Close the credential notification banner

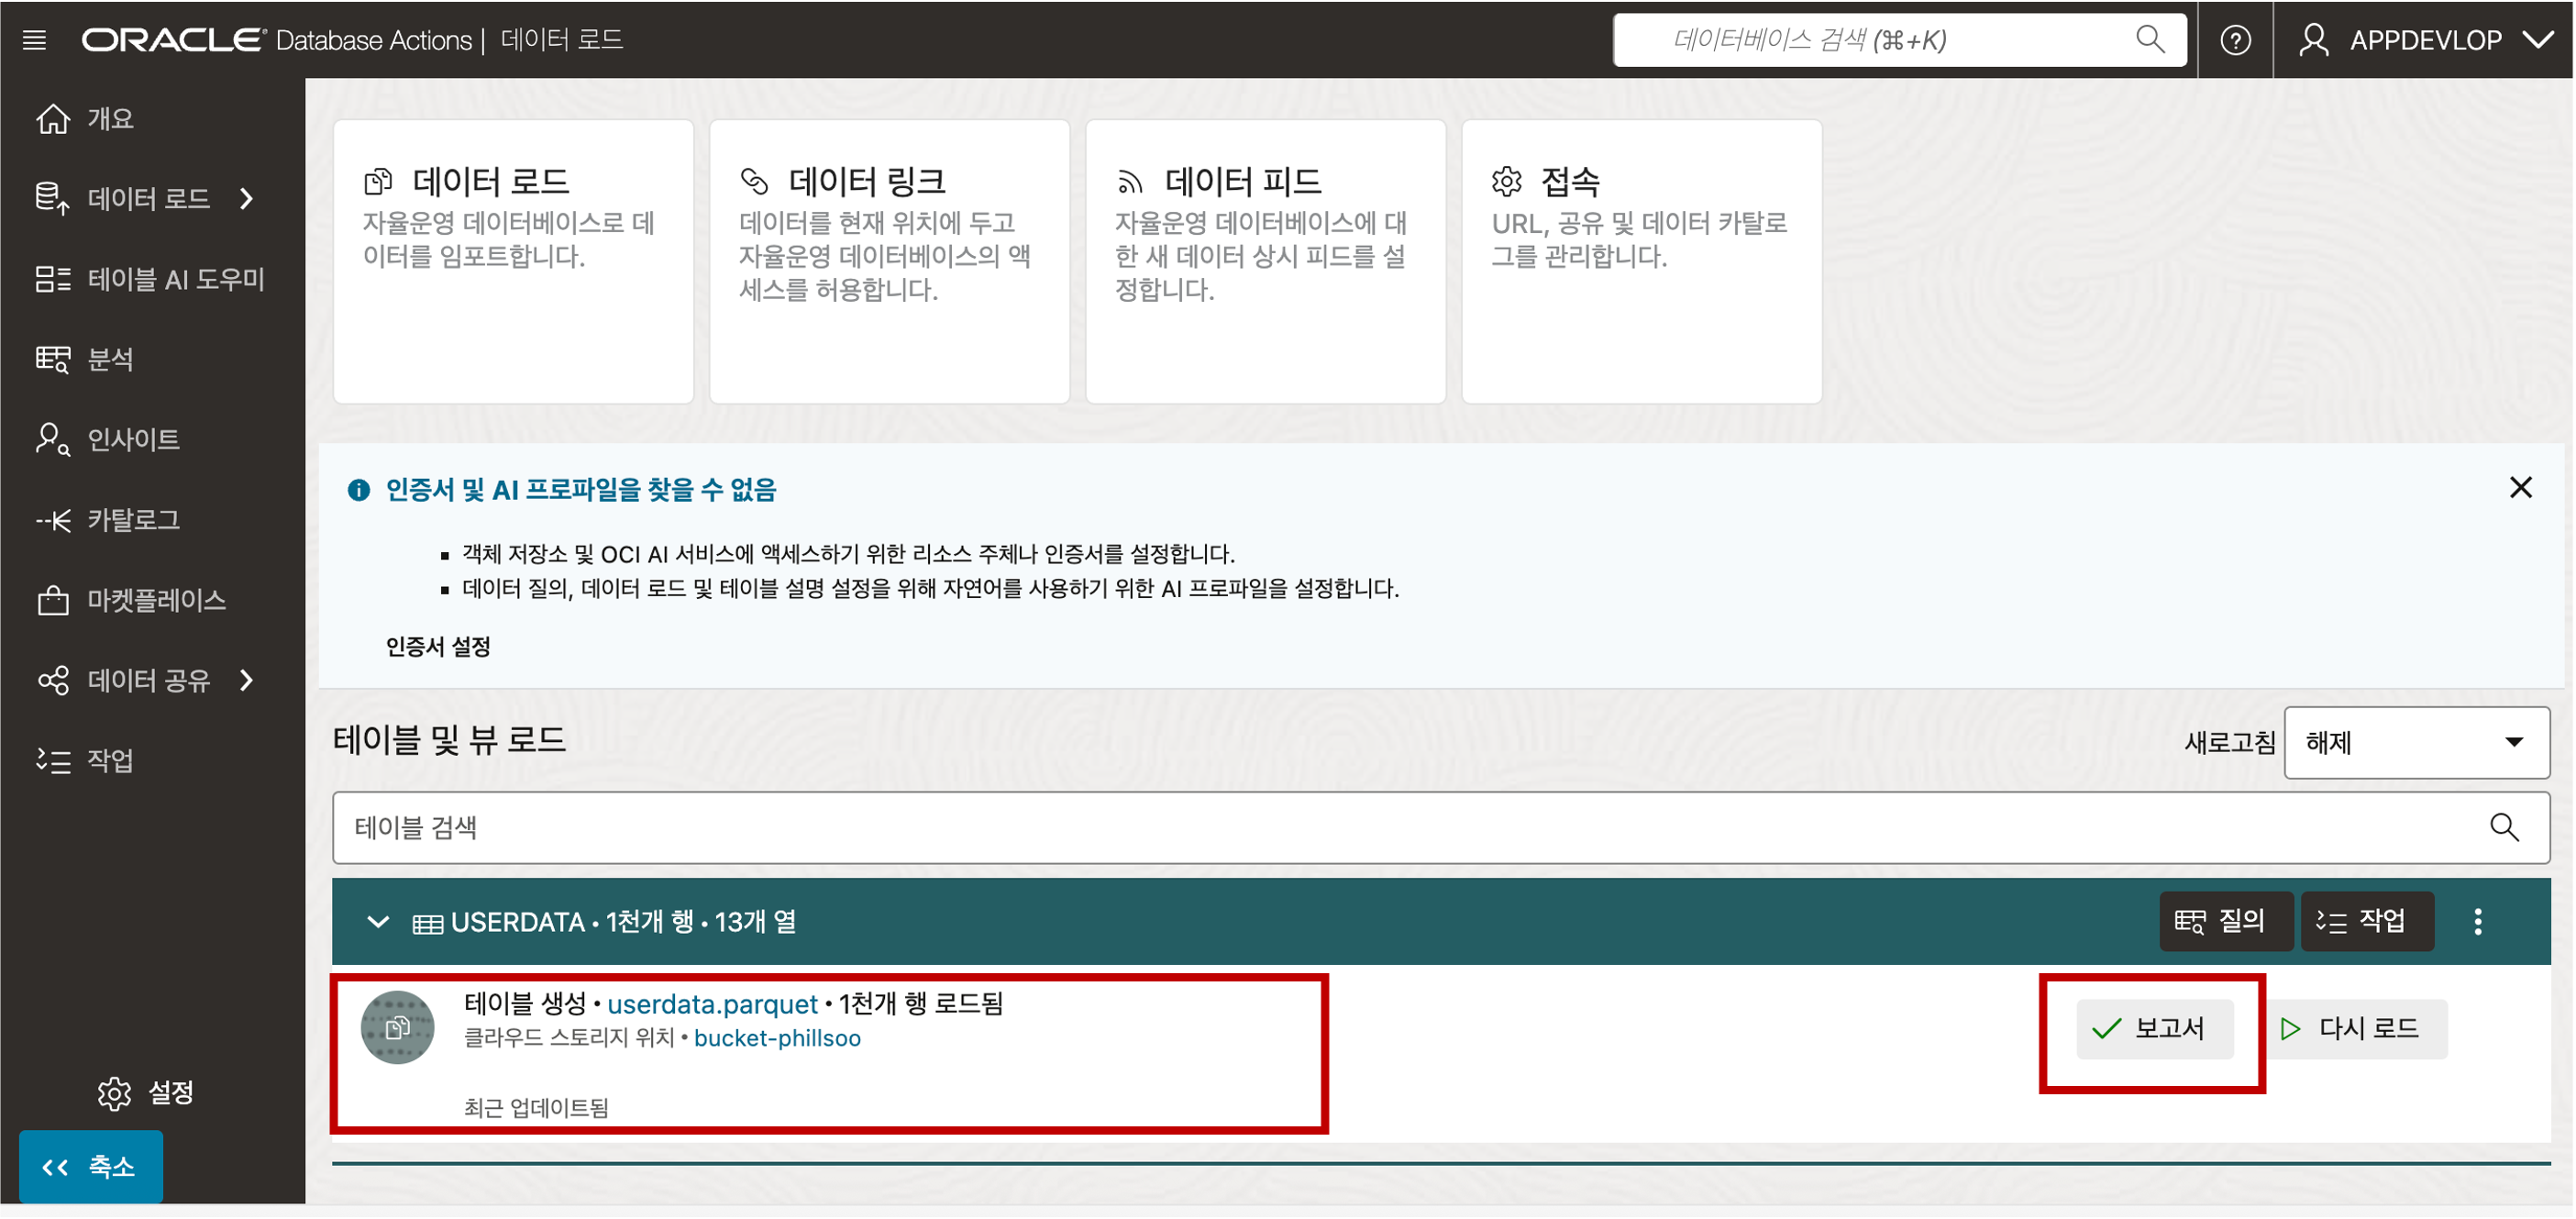(2520, 488)
